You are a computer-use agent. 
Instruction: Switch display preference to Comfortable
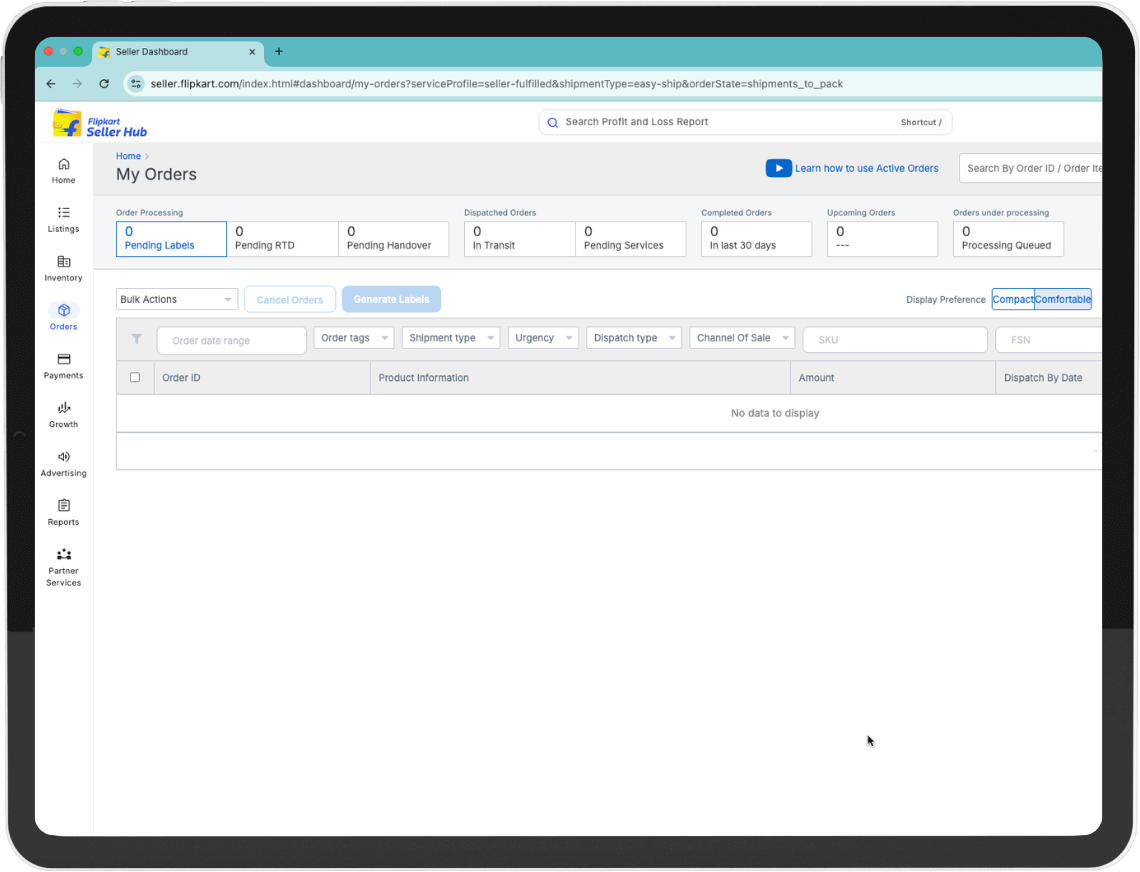pos(1062,300)
